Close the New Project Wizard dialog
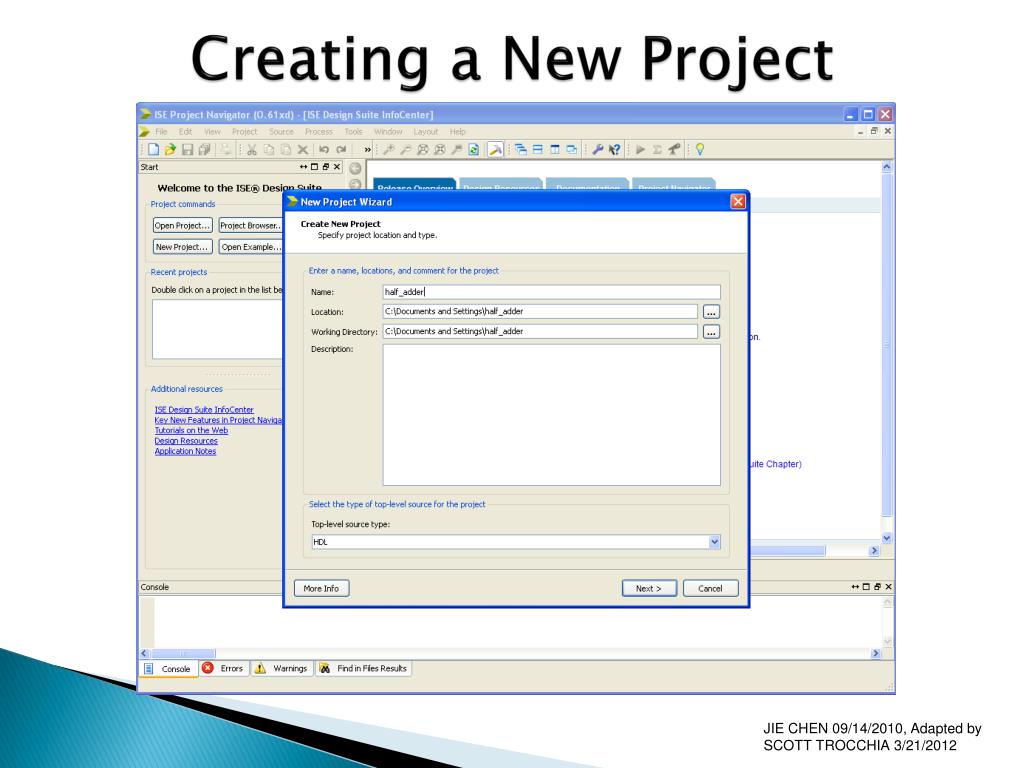 click(x=738, y=201)
